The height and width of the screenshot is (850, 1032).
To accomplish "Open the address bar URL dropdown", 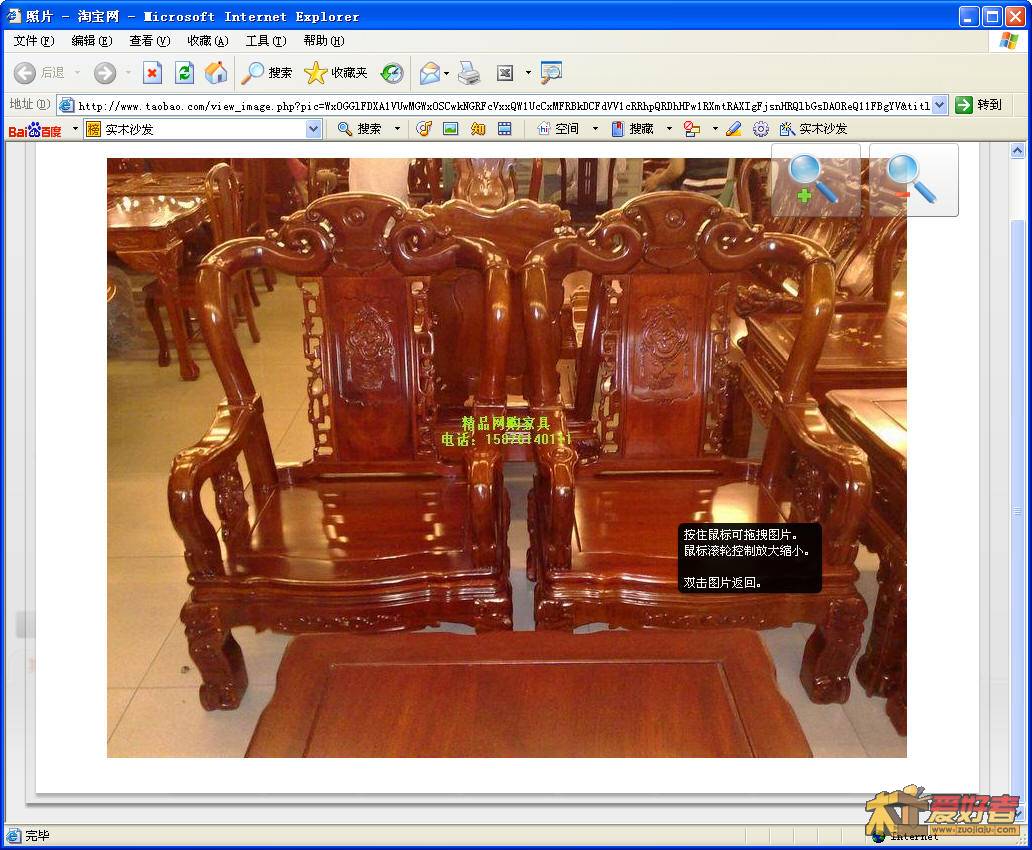I will point(940,105).
